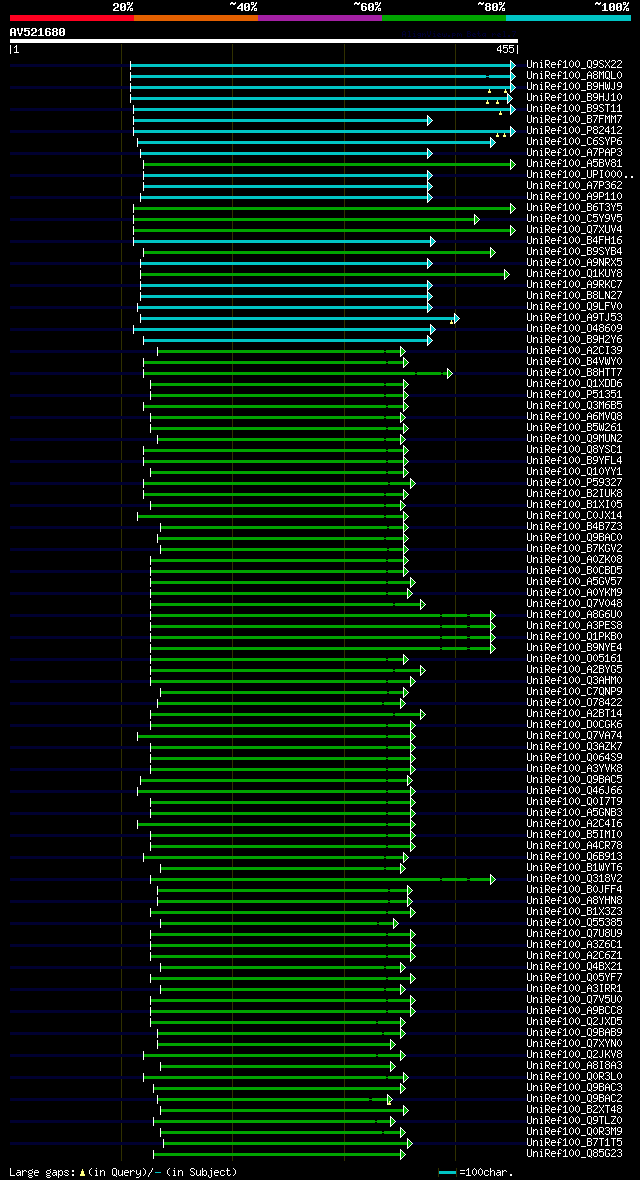Click UniRef100_A9RKC7 label

[574, 284]
